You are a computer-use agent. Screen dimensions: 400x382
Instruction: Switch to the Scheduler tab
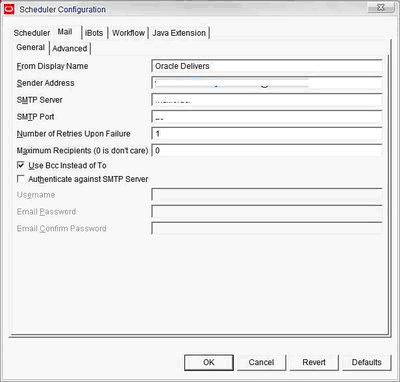pos(32,33)
